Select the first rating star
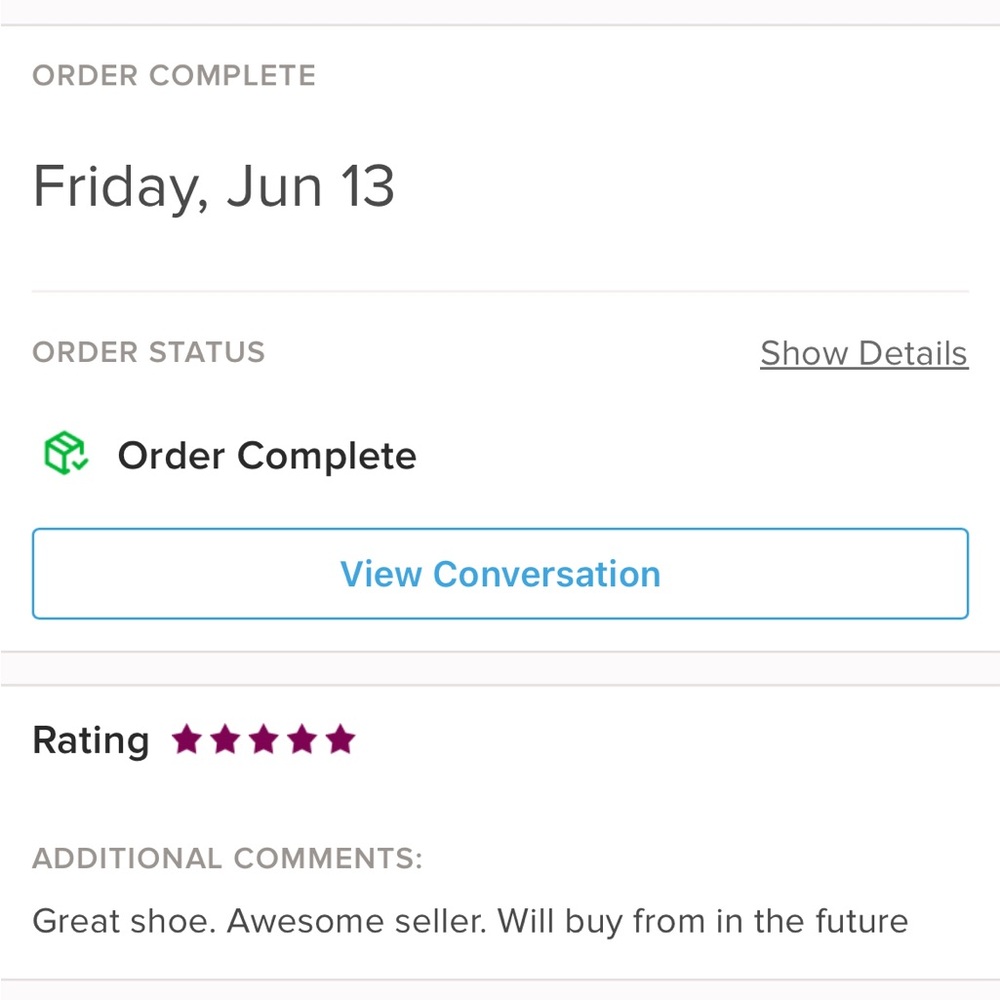Viewport: 1000px width, 1000px height. click(188, 739)
